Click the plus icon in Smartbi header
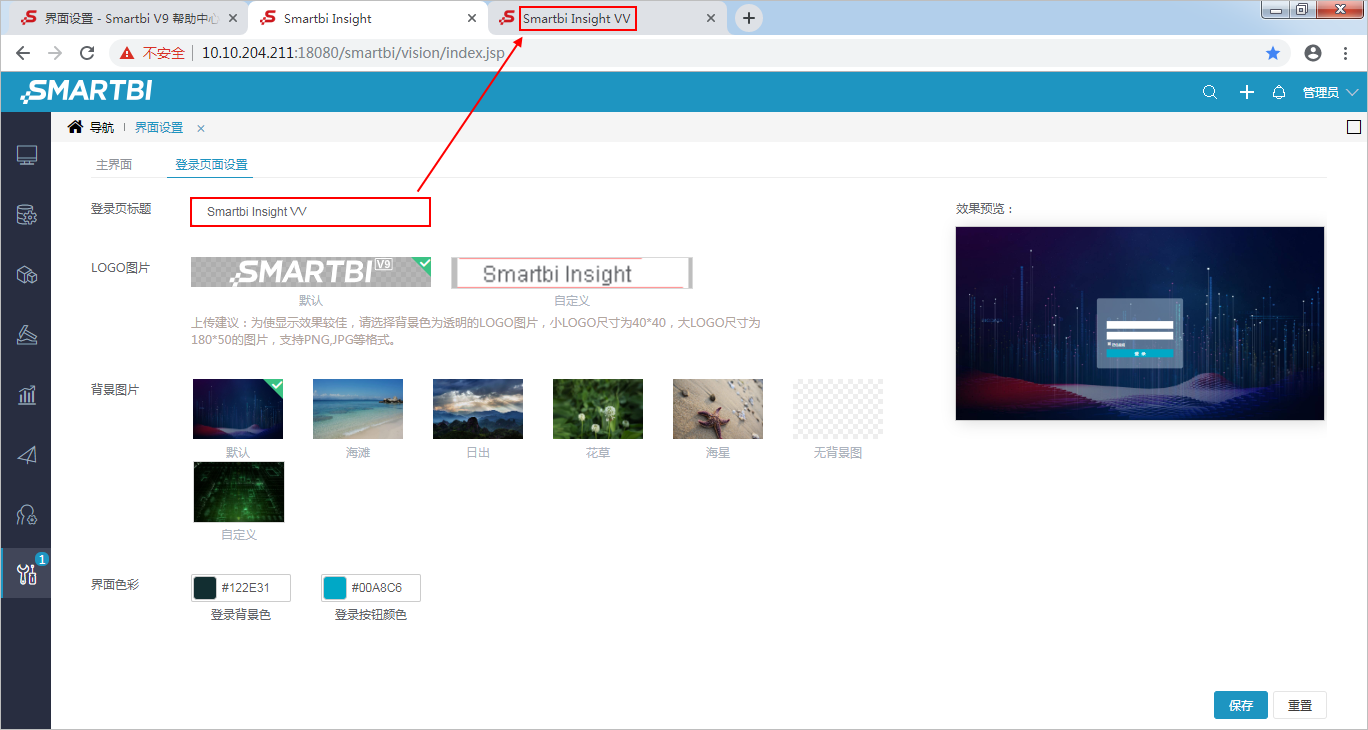The image size is (1368, 730). tap(1246, 92)
